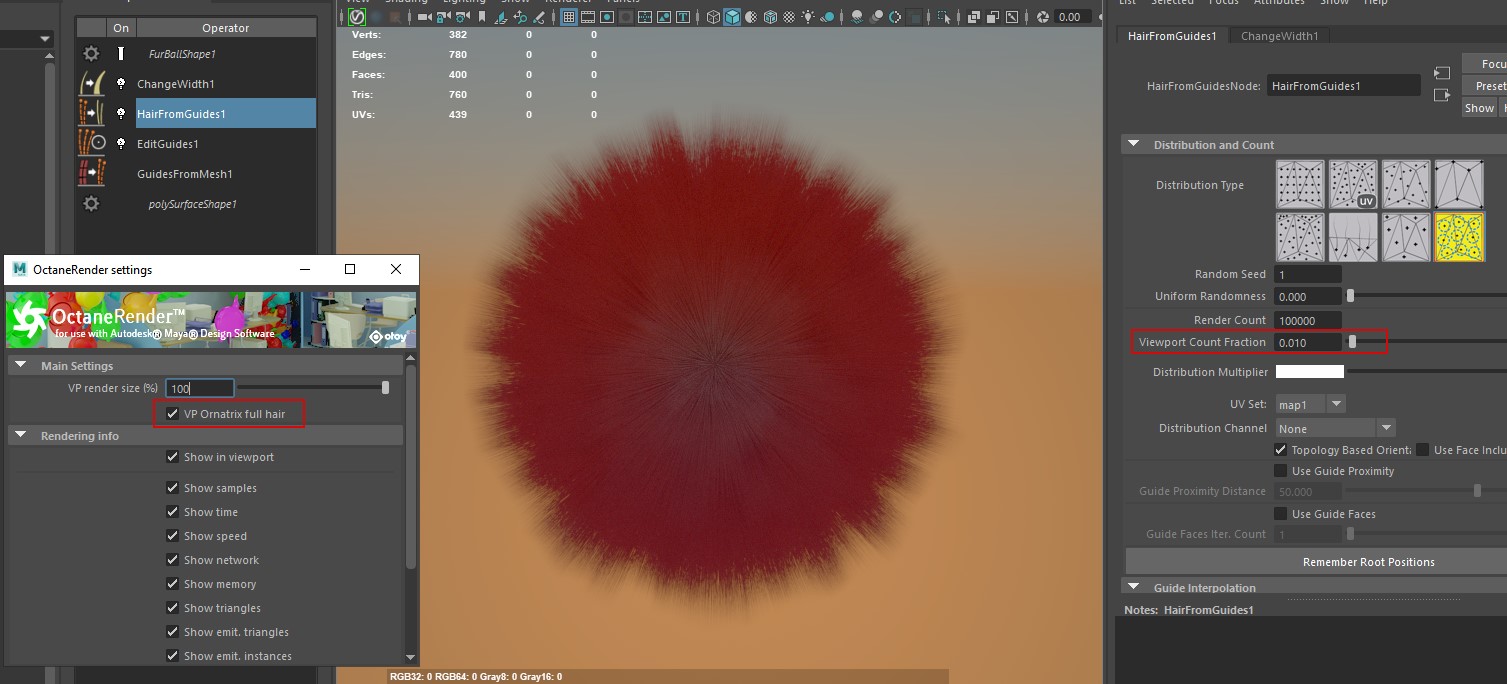Viewport: 1507px width, 684px height.
Task: Toggle the Show triangles checkbox
Action: pos(173,608)
